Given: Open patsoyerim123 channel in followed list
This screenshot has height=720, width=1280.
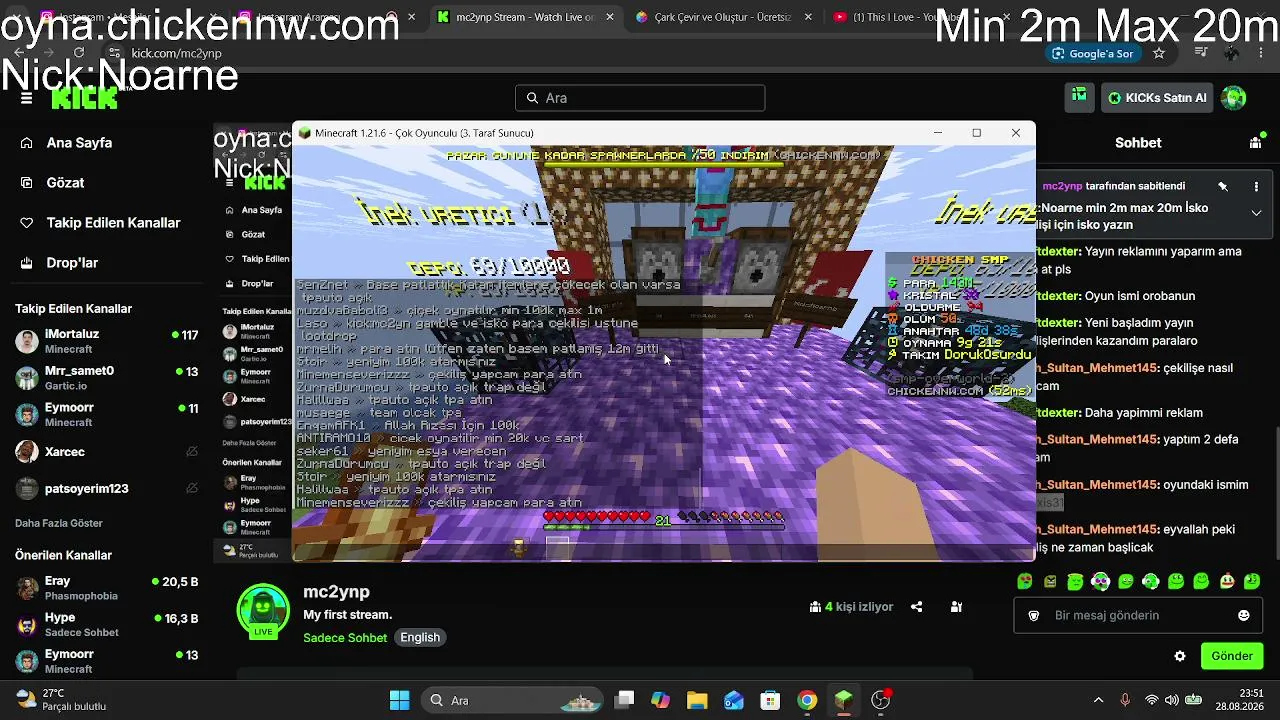Looking at the screenshot, I should point(107,489).
